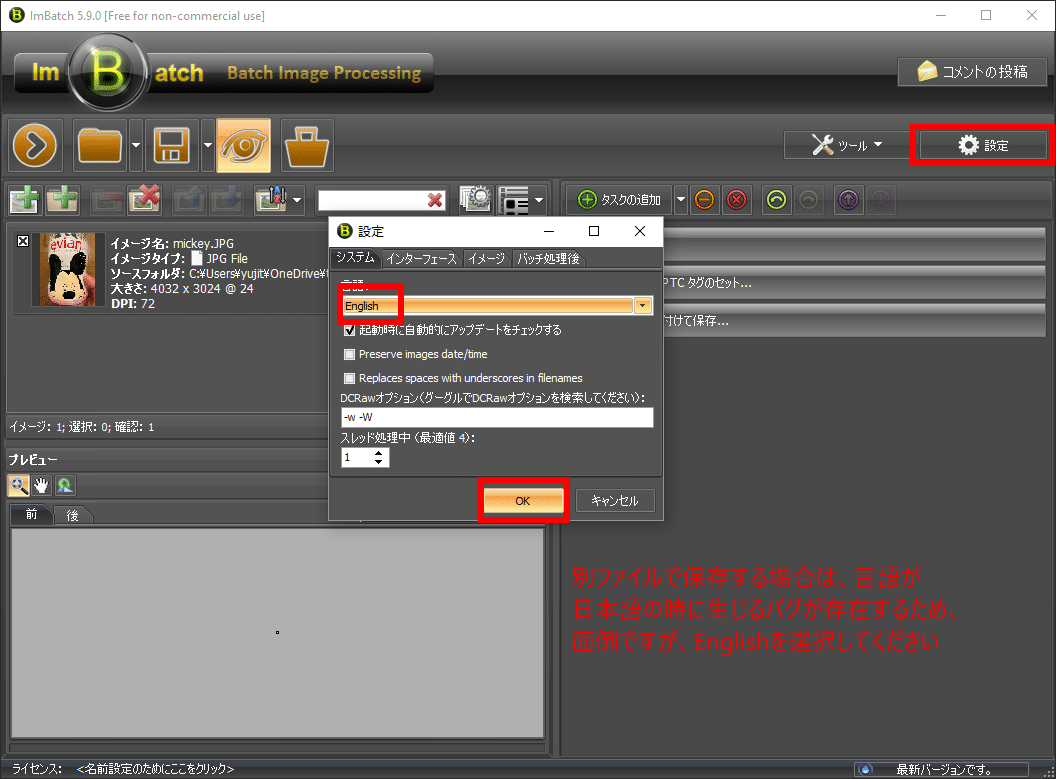Click the キャンセル button
Viewport: 1056px width, 779px height.
click(x=615, y=501)
